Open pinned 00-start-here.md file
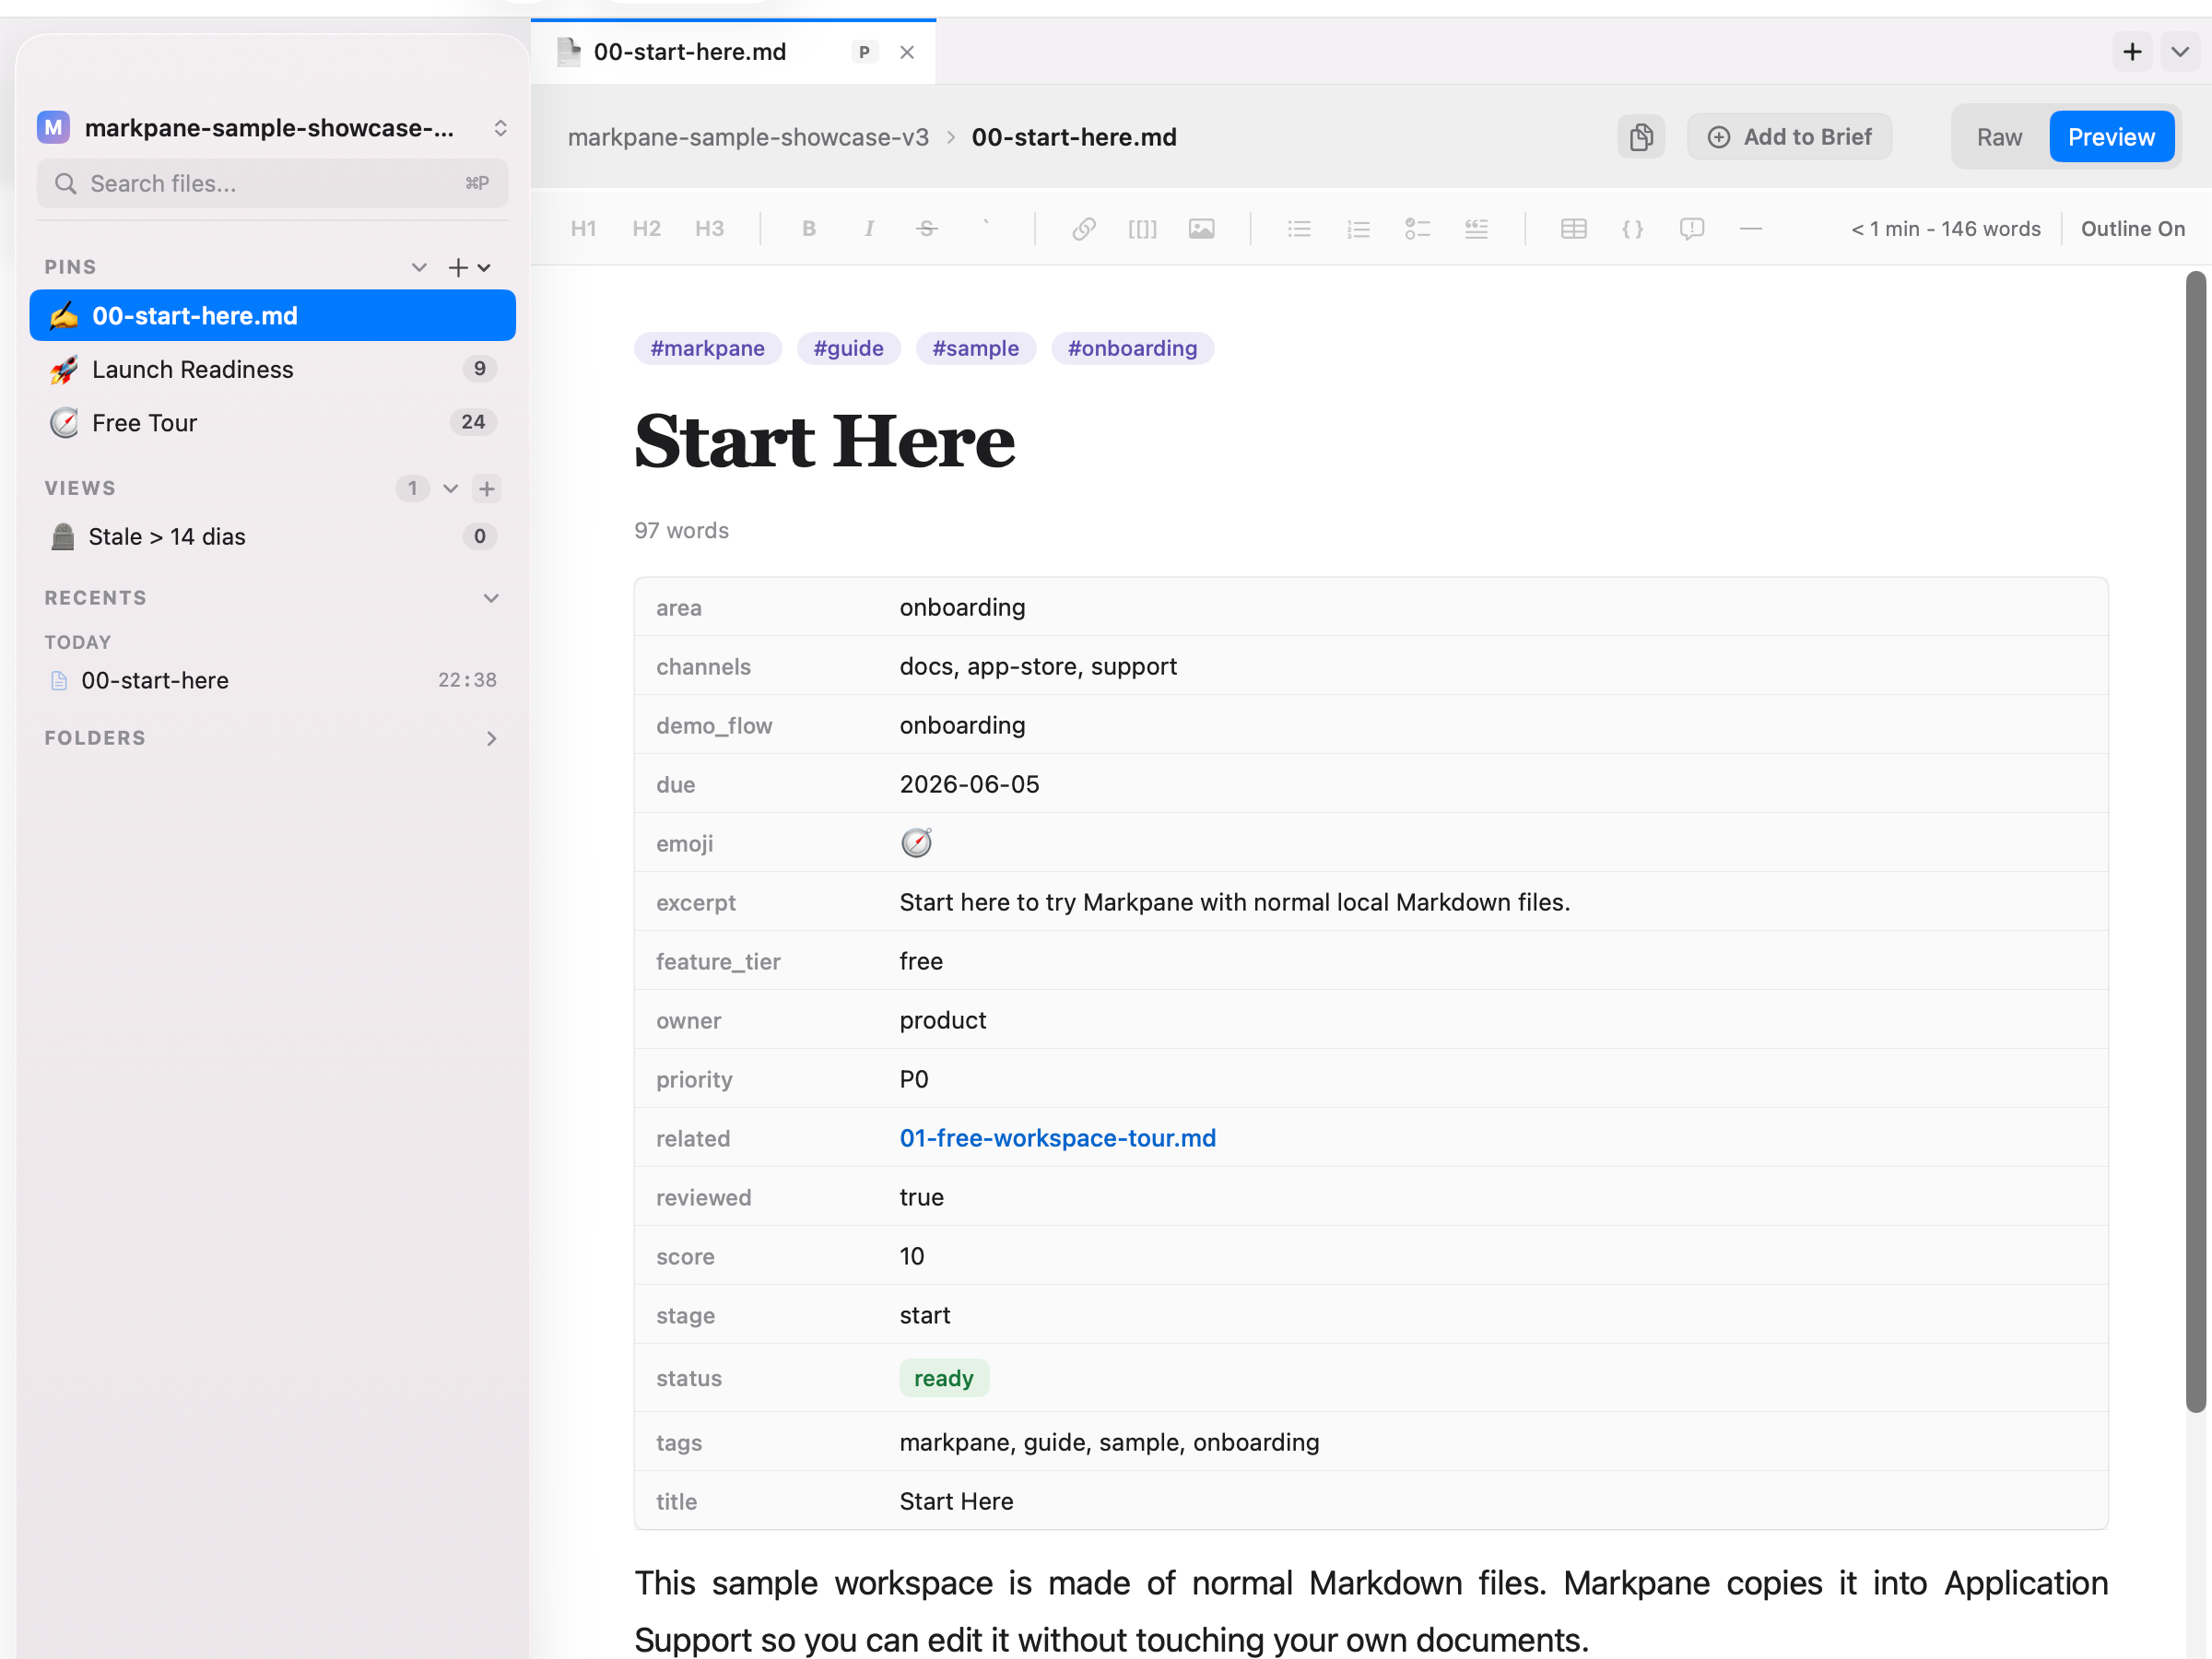2212x1659 pixels. coord(272,315)
